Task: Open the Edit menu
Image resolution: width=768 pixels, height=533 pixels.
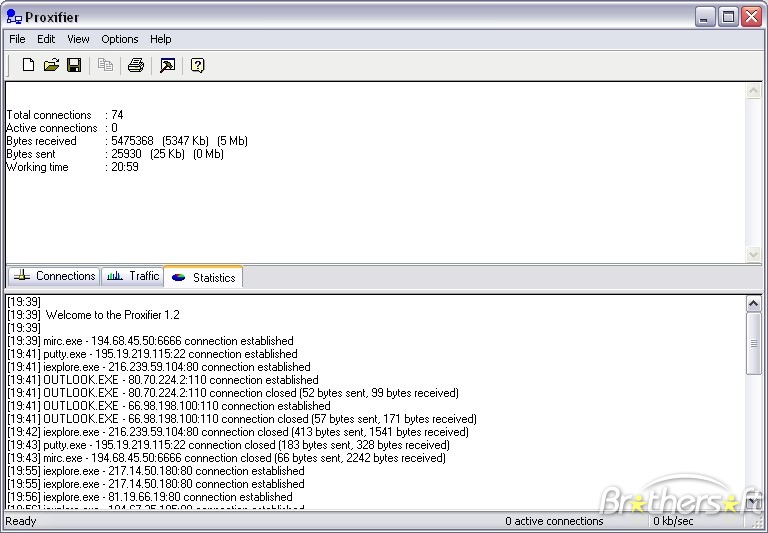Action: (x=46, y=39)
